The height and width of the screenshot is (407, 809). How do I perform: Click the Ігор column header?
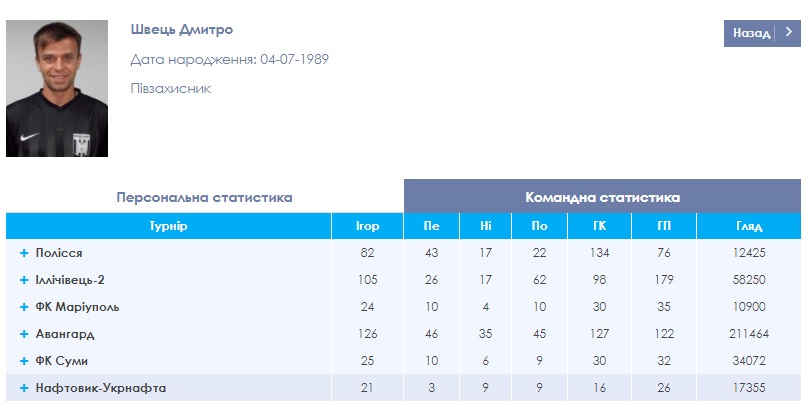[x=367, y=226]
